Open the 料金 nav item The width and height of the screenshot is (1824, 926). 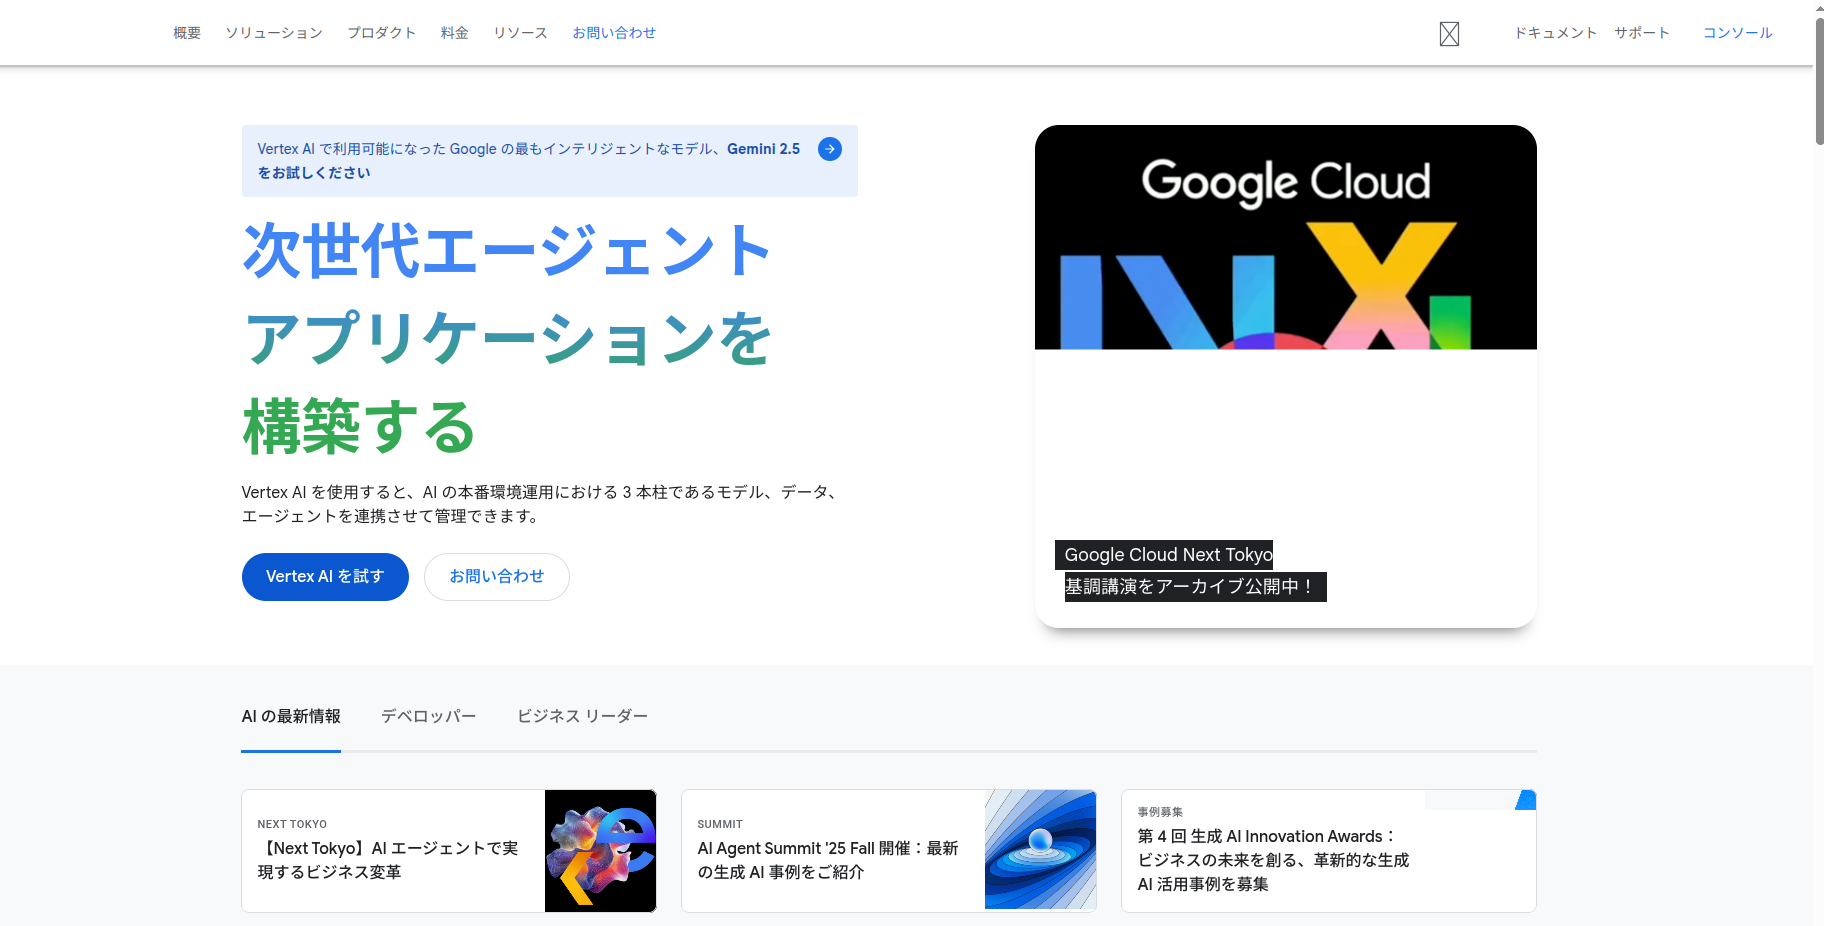(455, 33)
